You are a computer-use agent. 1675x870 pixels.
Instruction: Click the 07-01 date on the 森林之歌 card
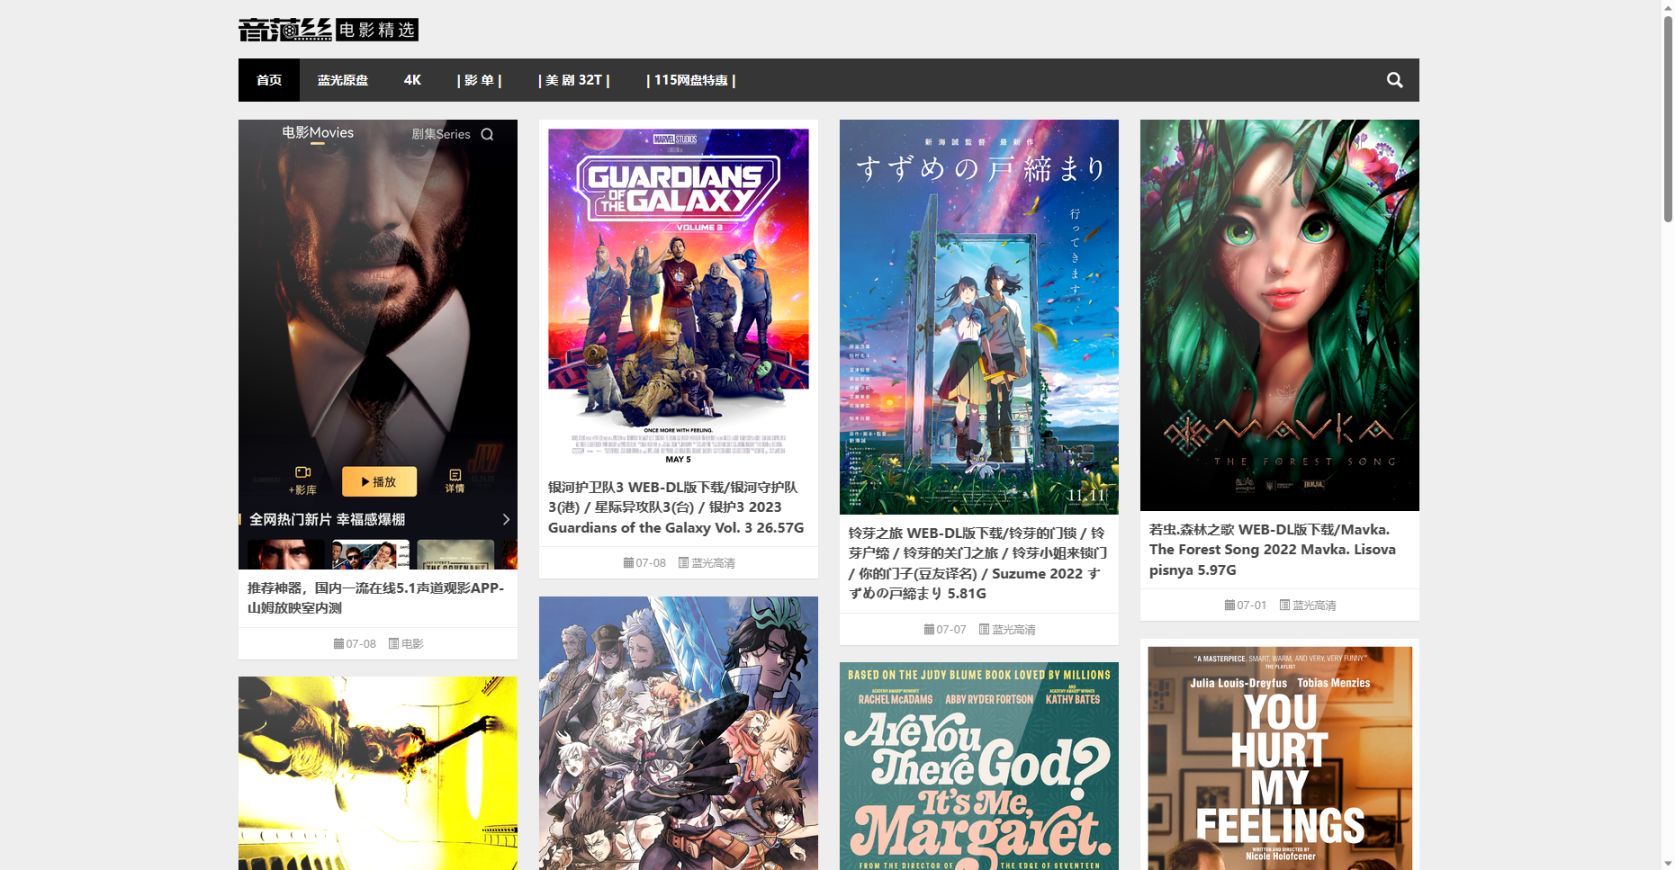coord(1252,605)
